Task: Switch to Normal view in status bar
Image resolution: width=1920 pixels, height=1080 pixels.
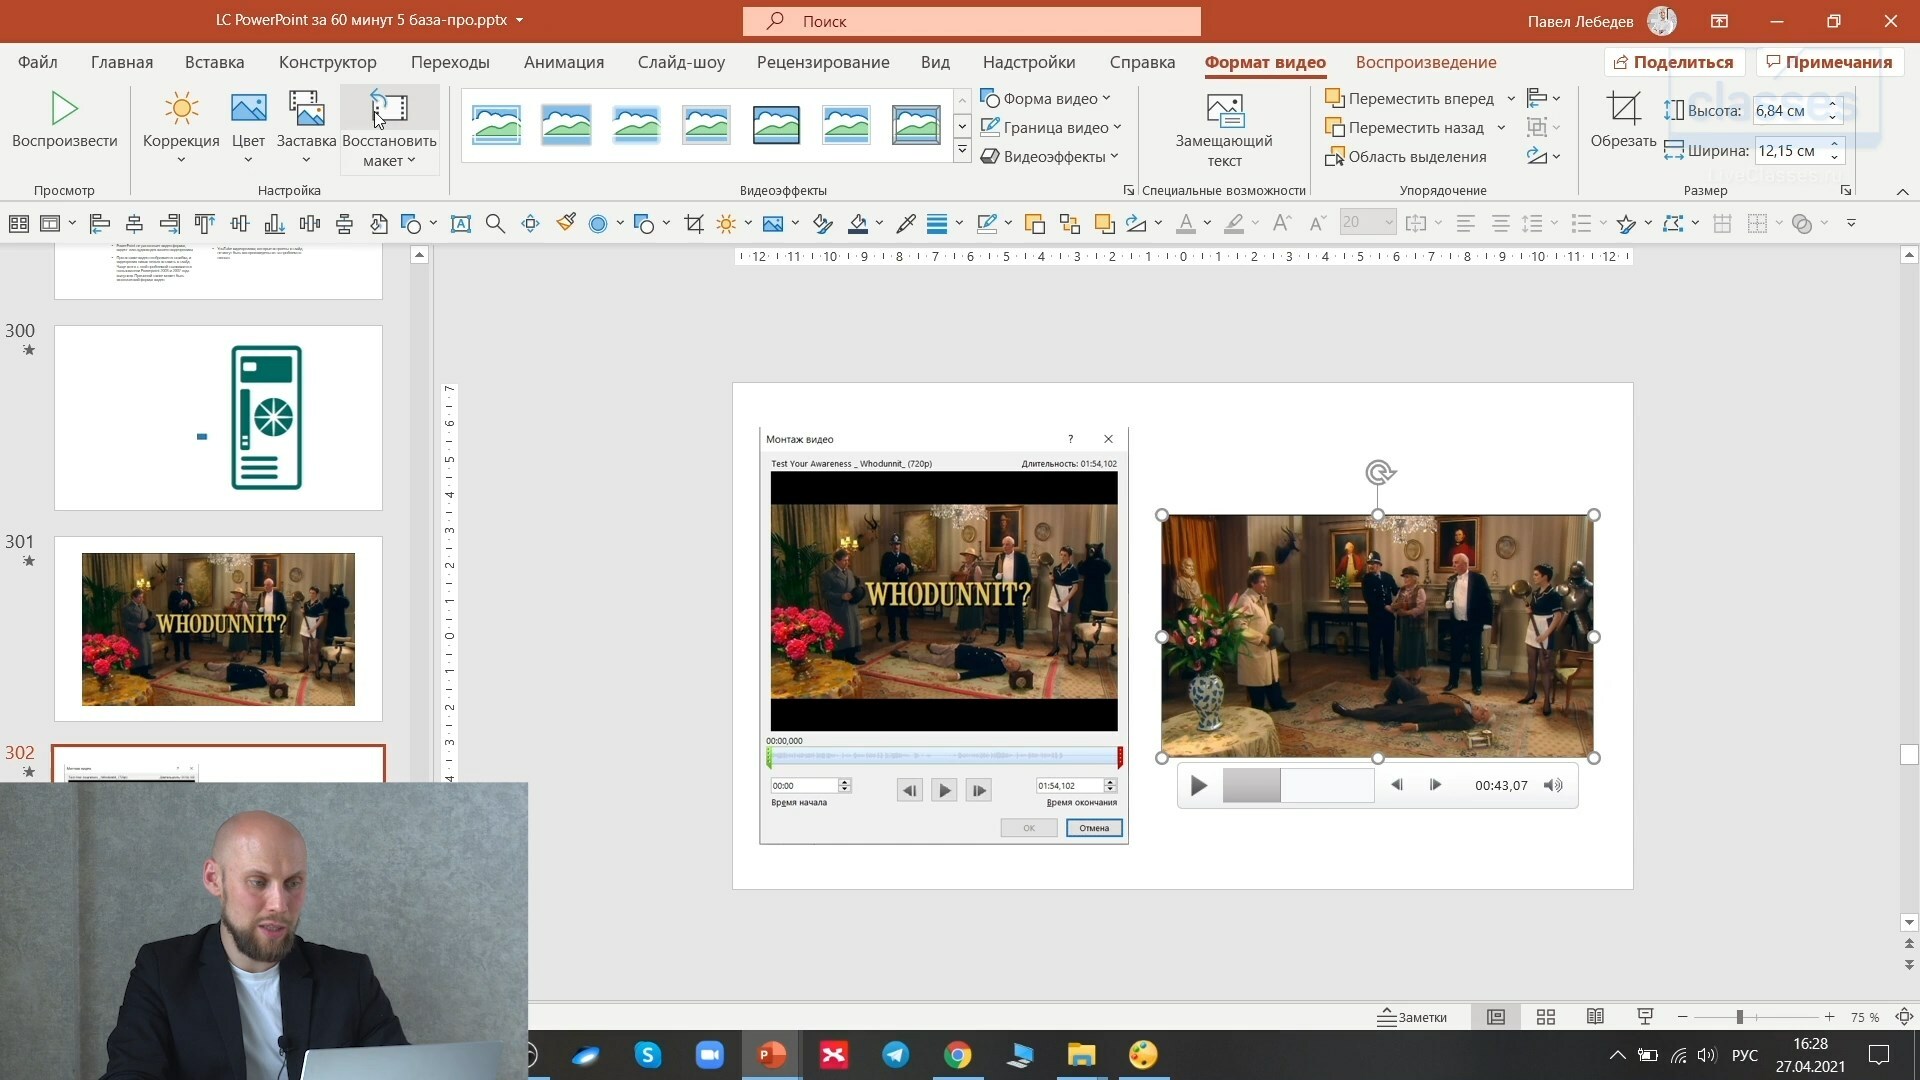Action: [x=1496, y=1017]
